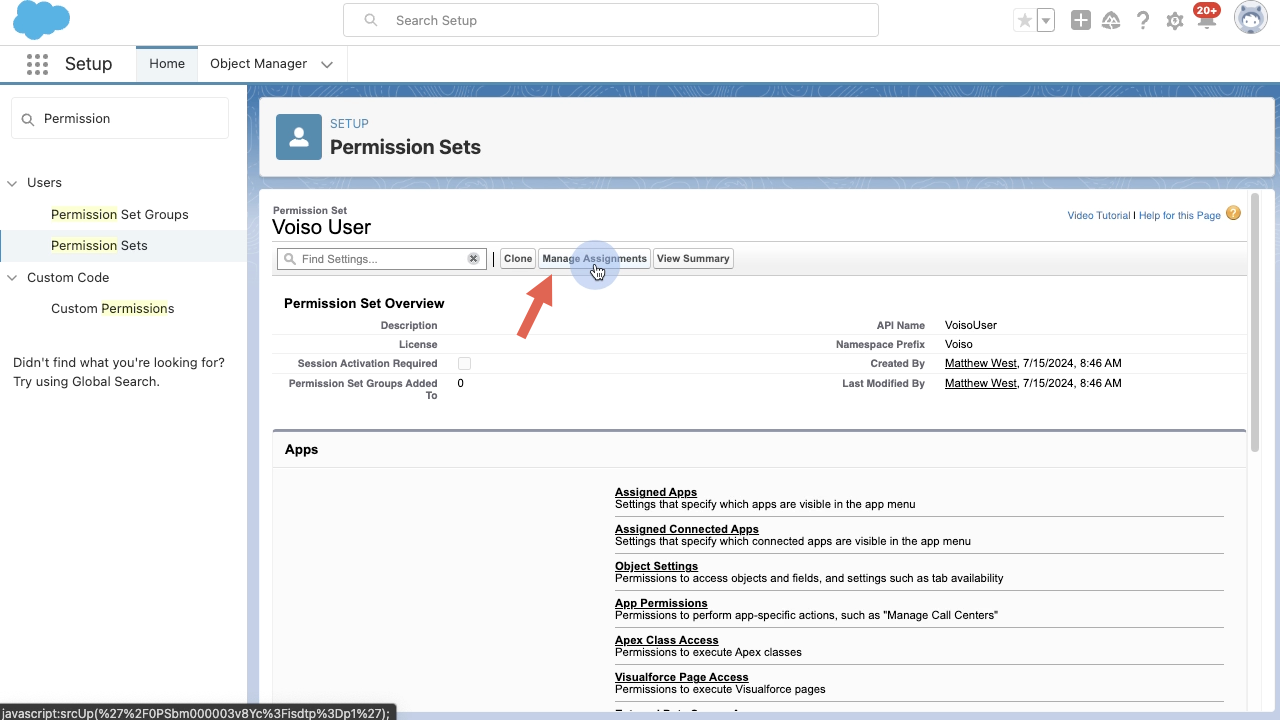Click the SETUP breadcrumb label
Image resolution: width=1280 pixels, height=720 pixels.
click(x=349, y=124)
